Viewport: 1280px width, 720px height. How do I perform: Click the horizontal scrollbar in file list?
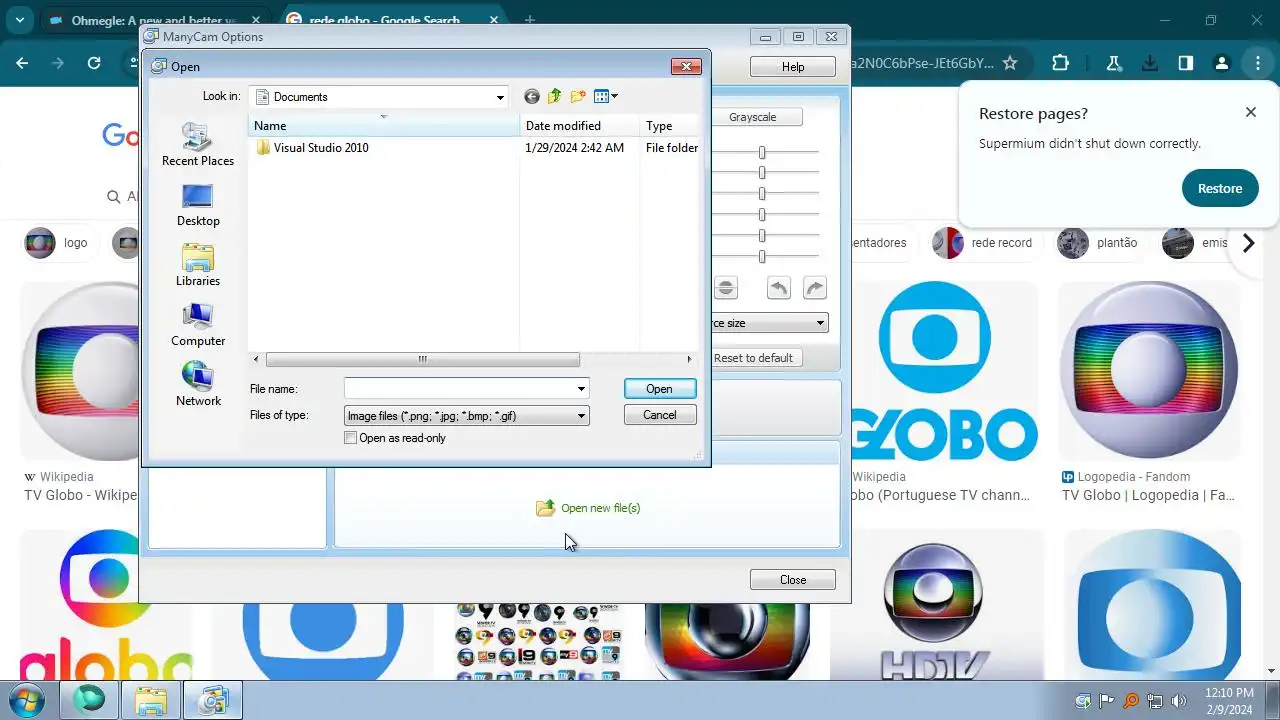[x=423, y=360]
